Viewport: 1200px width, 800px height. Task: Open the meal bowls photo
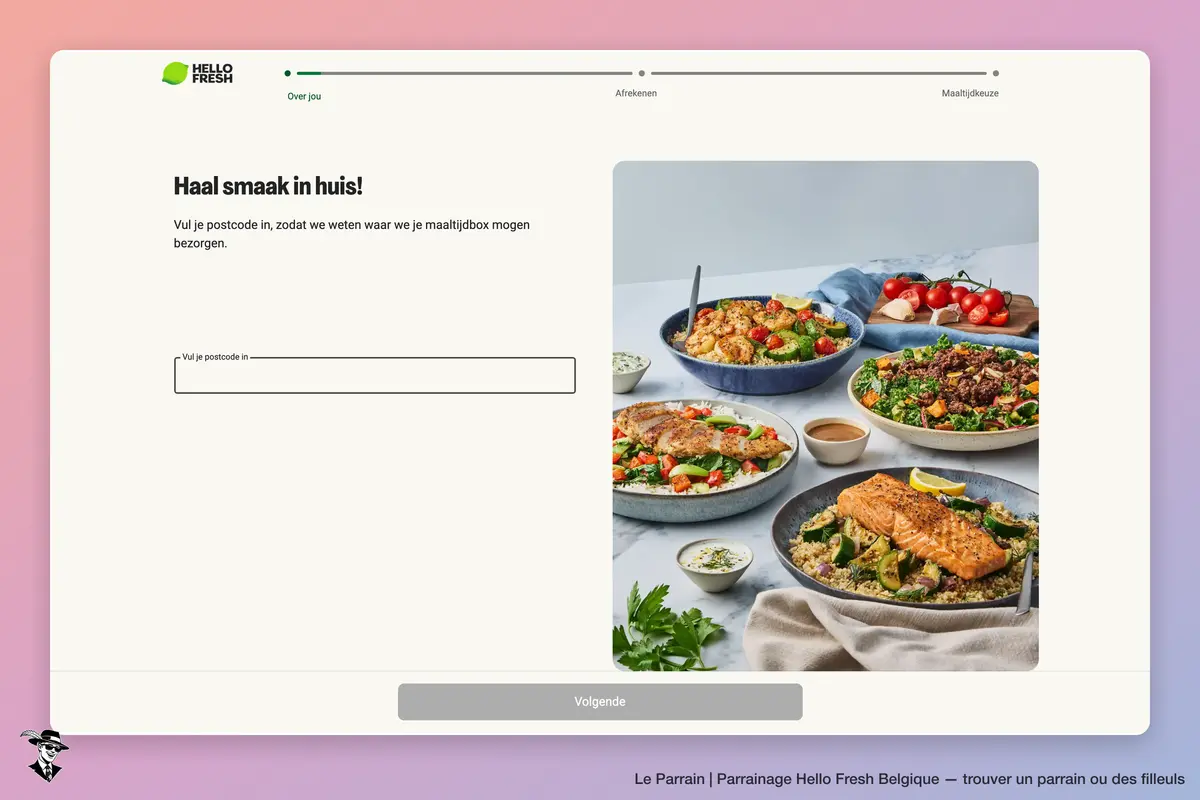pyautogui.click(x=825, y=416)
